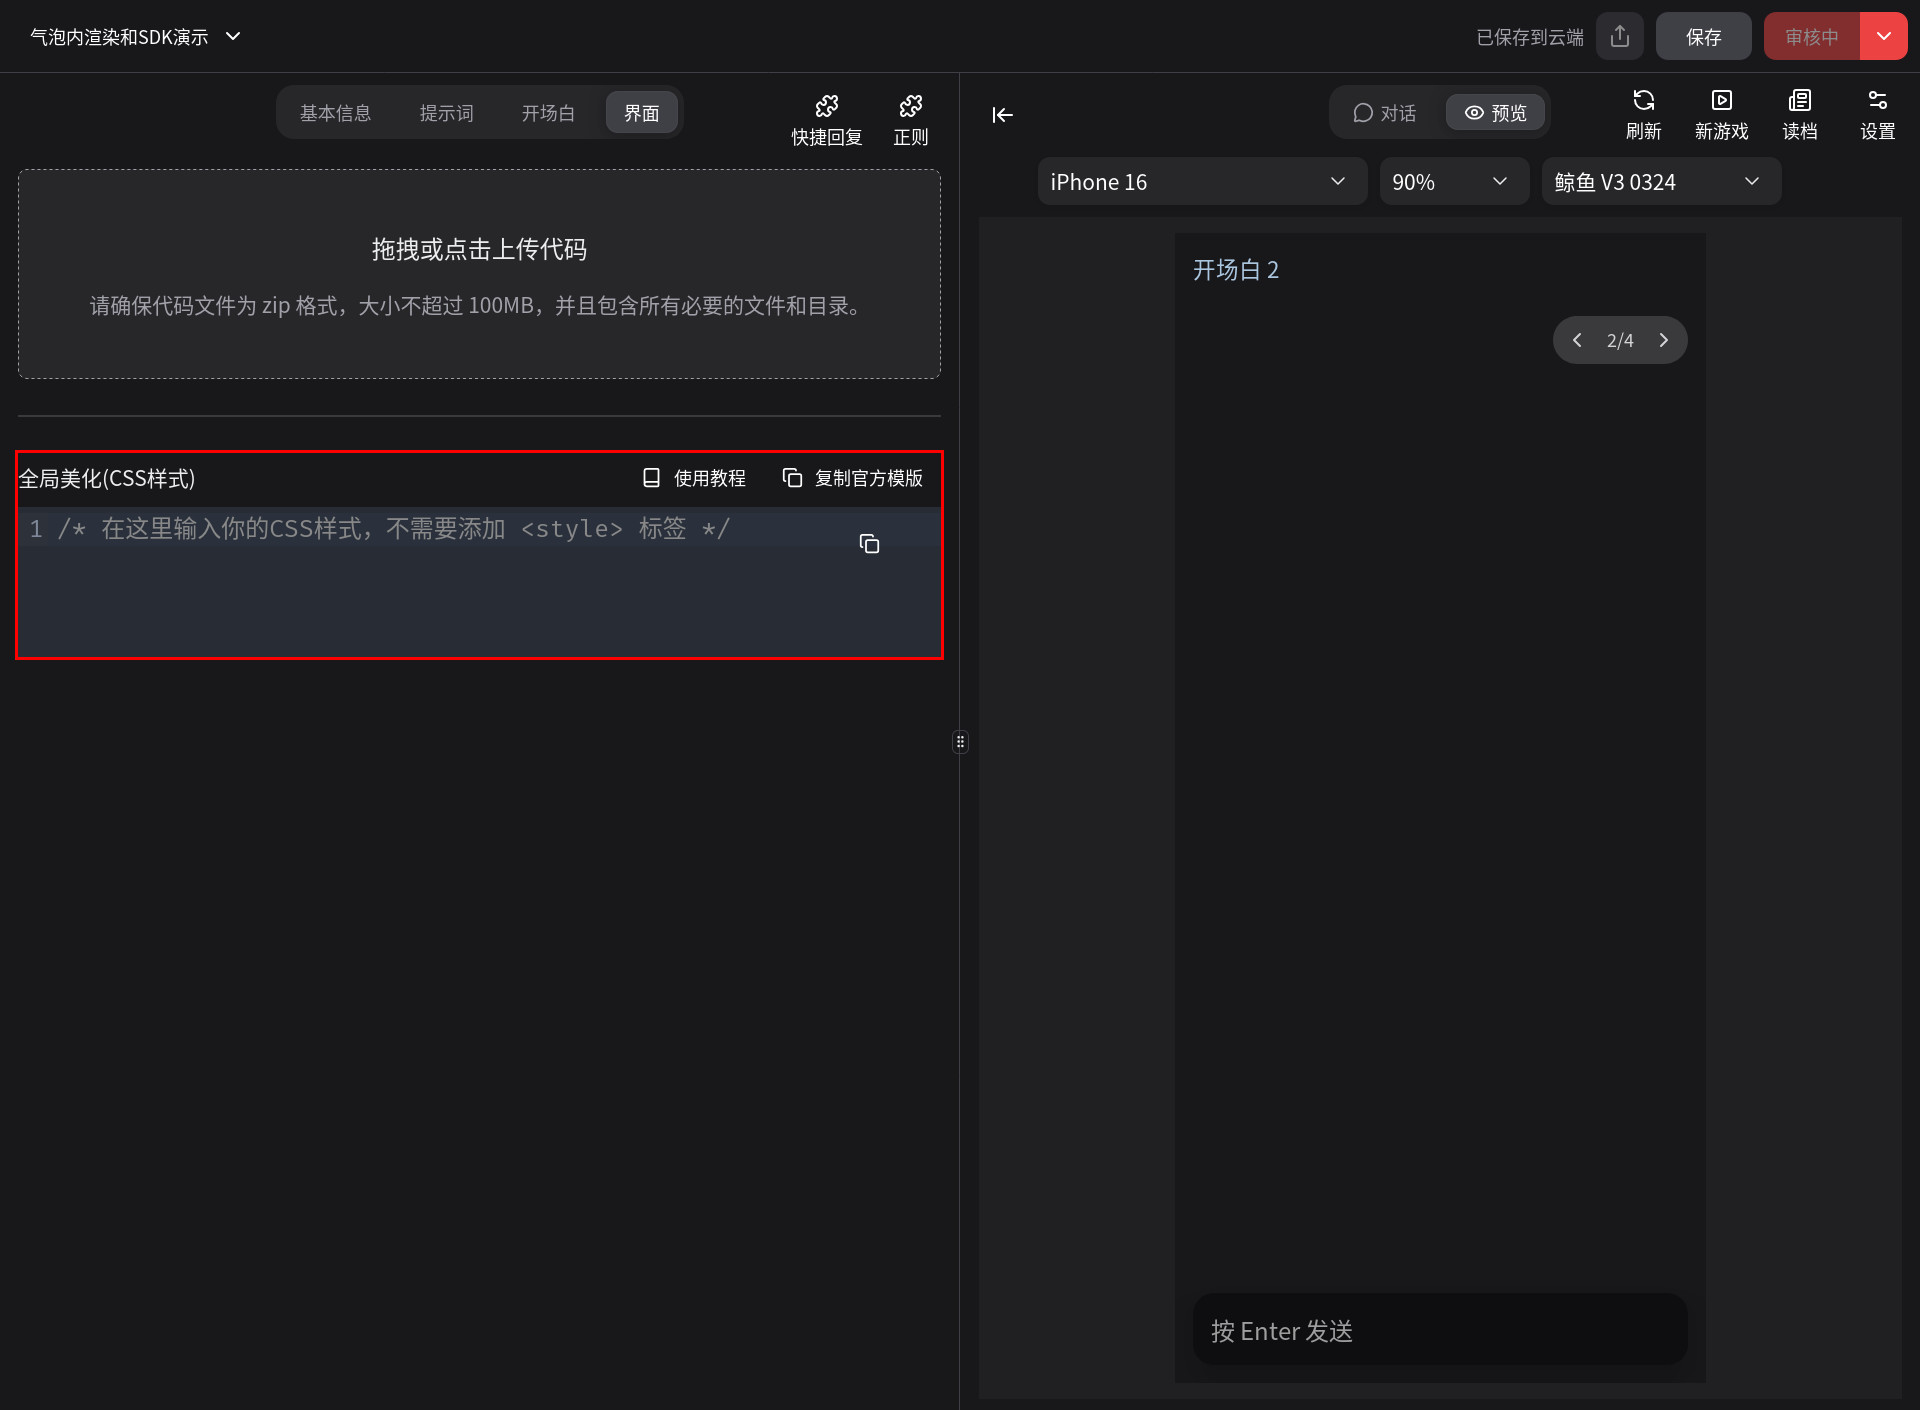The image size is (1920, 1410).
Task: Open the iPhone 16 device dropdown
Action: pyautogui.click(x=1200, y=182)
